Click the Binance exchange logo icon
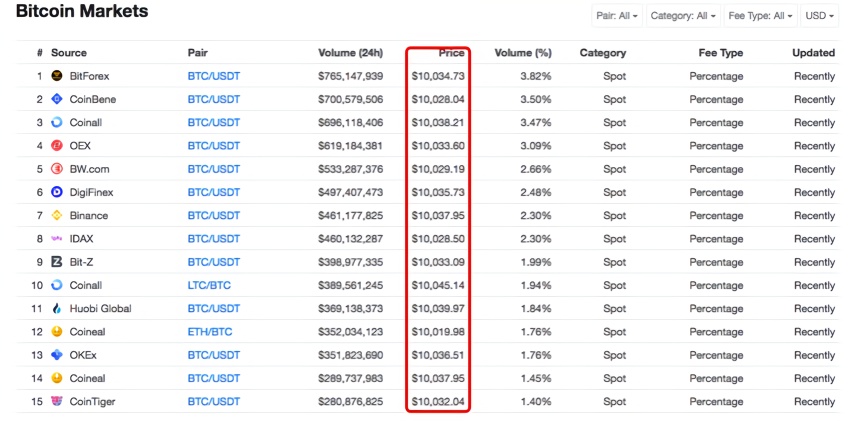The width and height of the screenshot is (849, 421). (x=57, y=216)
